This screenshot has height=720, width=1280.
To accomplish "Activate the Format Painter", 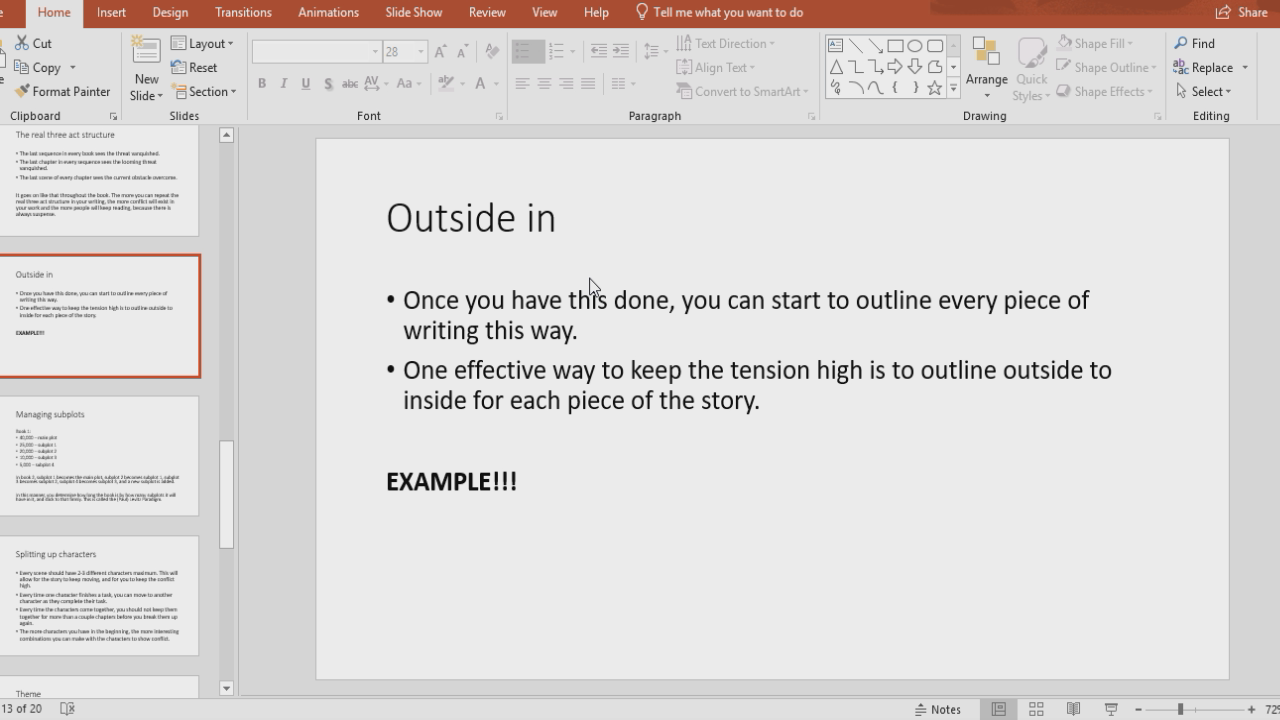I will pyautogui.click(x=60, y=91).
